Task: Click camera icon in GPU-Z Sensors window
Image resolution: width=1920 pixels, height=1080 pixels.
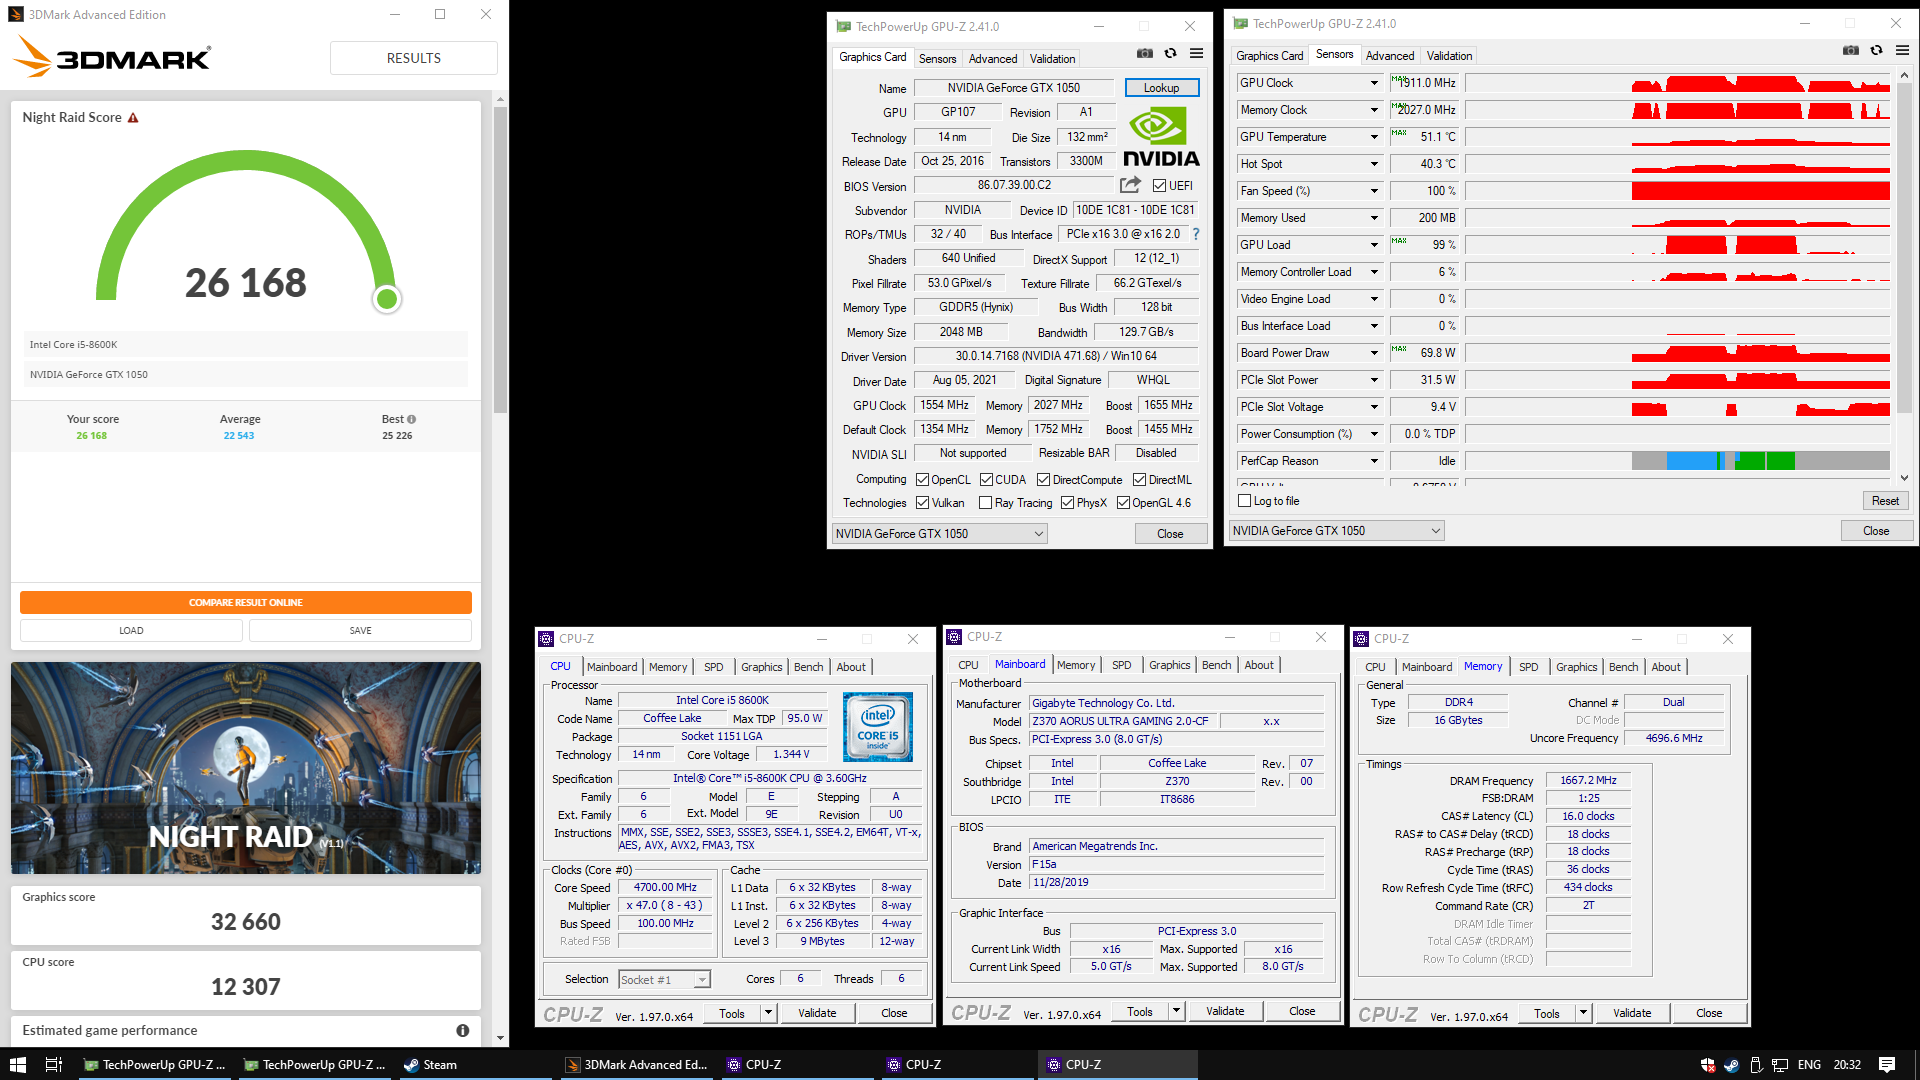Action: (x=1851, y=51)
